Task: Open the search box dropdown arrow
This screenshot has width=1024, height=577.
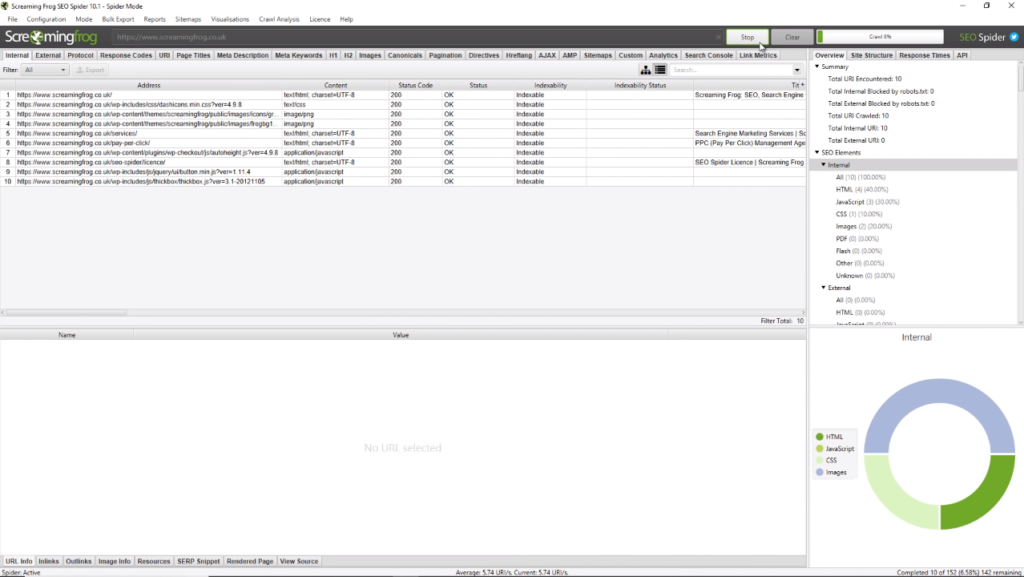Action: [797, 70]
